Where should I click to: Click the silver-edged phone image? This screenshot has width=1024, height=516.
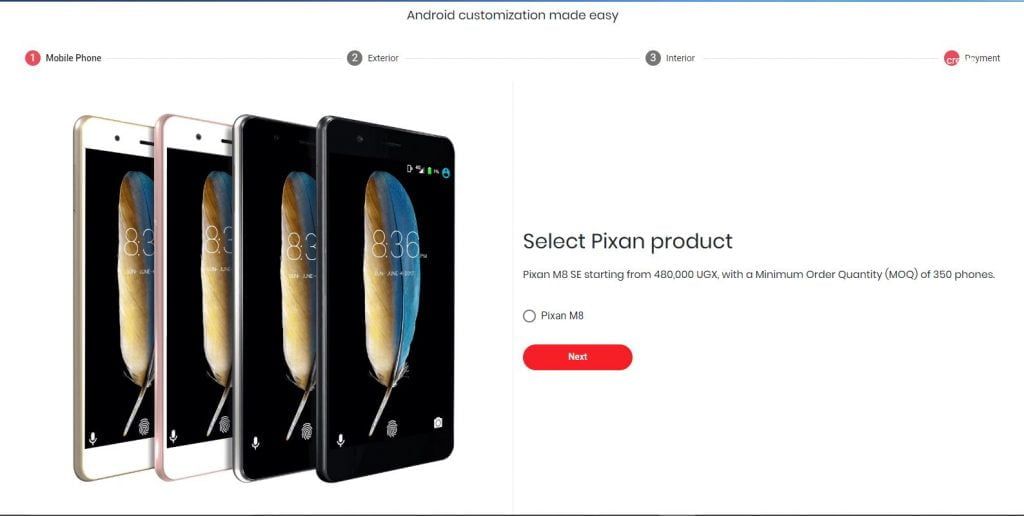tap(274, 297)
